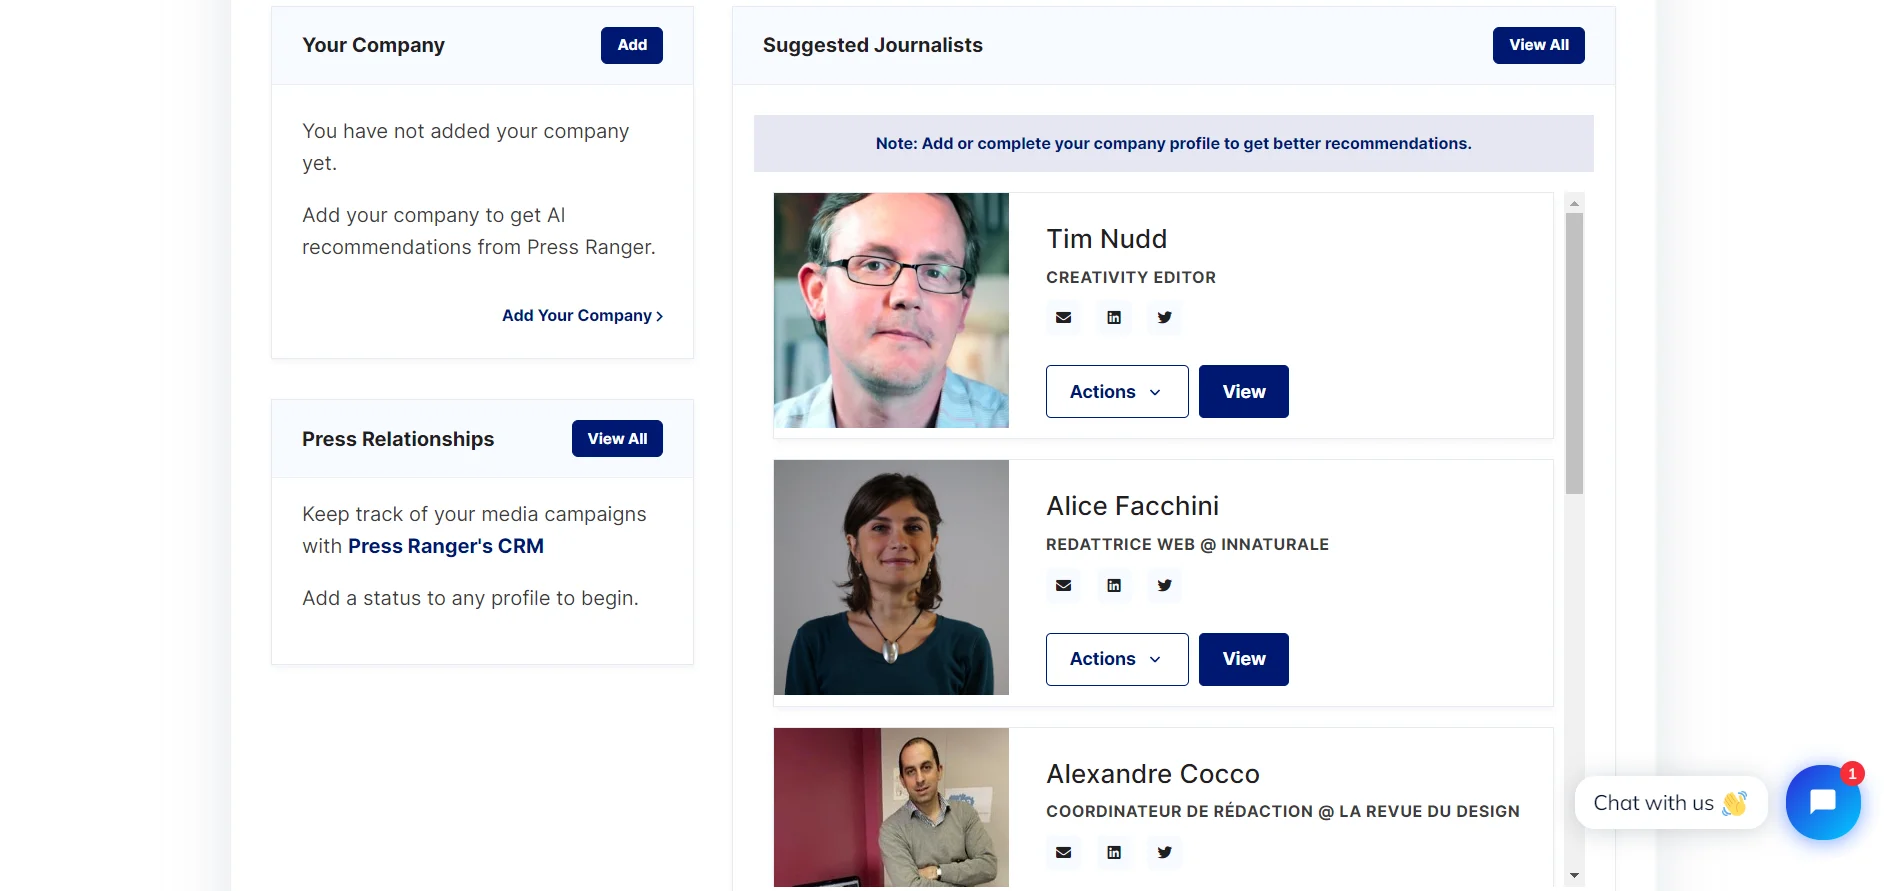Email Tim Nudd via envelope icon
The image size is (1886, 891).
point(1064,318)
